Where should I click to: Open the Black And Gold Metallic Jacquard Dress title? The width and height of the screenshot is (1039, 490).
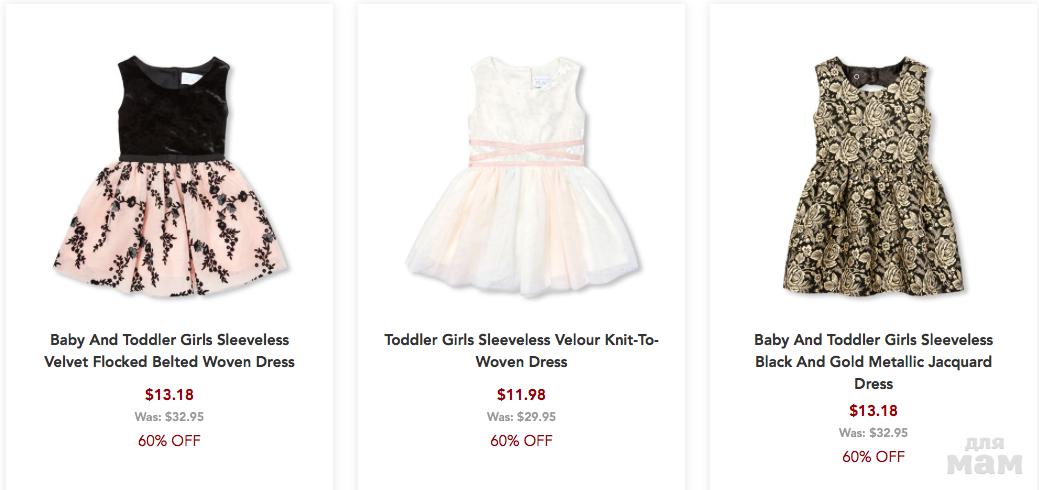pos(873,361)
